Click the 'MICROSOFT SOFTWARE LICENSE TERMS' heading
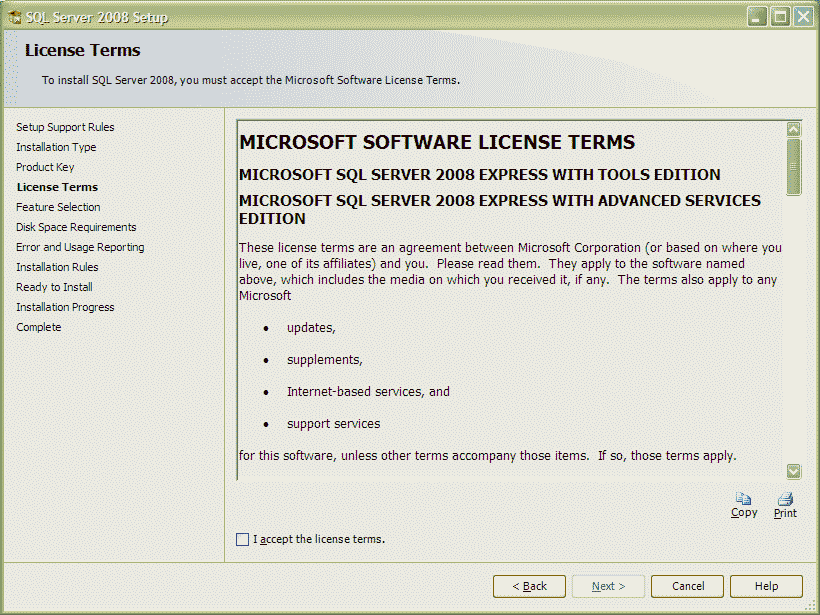820x615 pixels. pyautogui.click(x=437, y=142)
